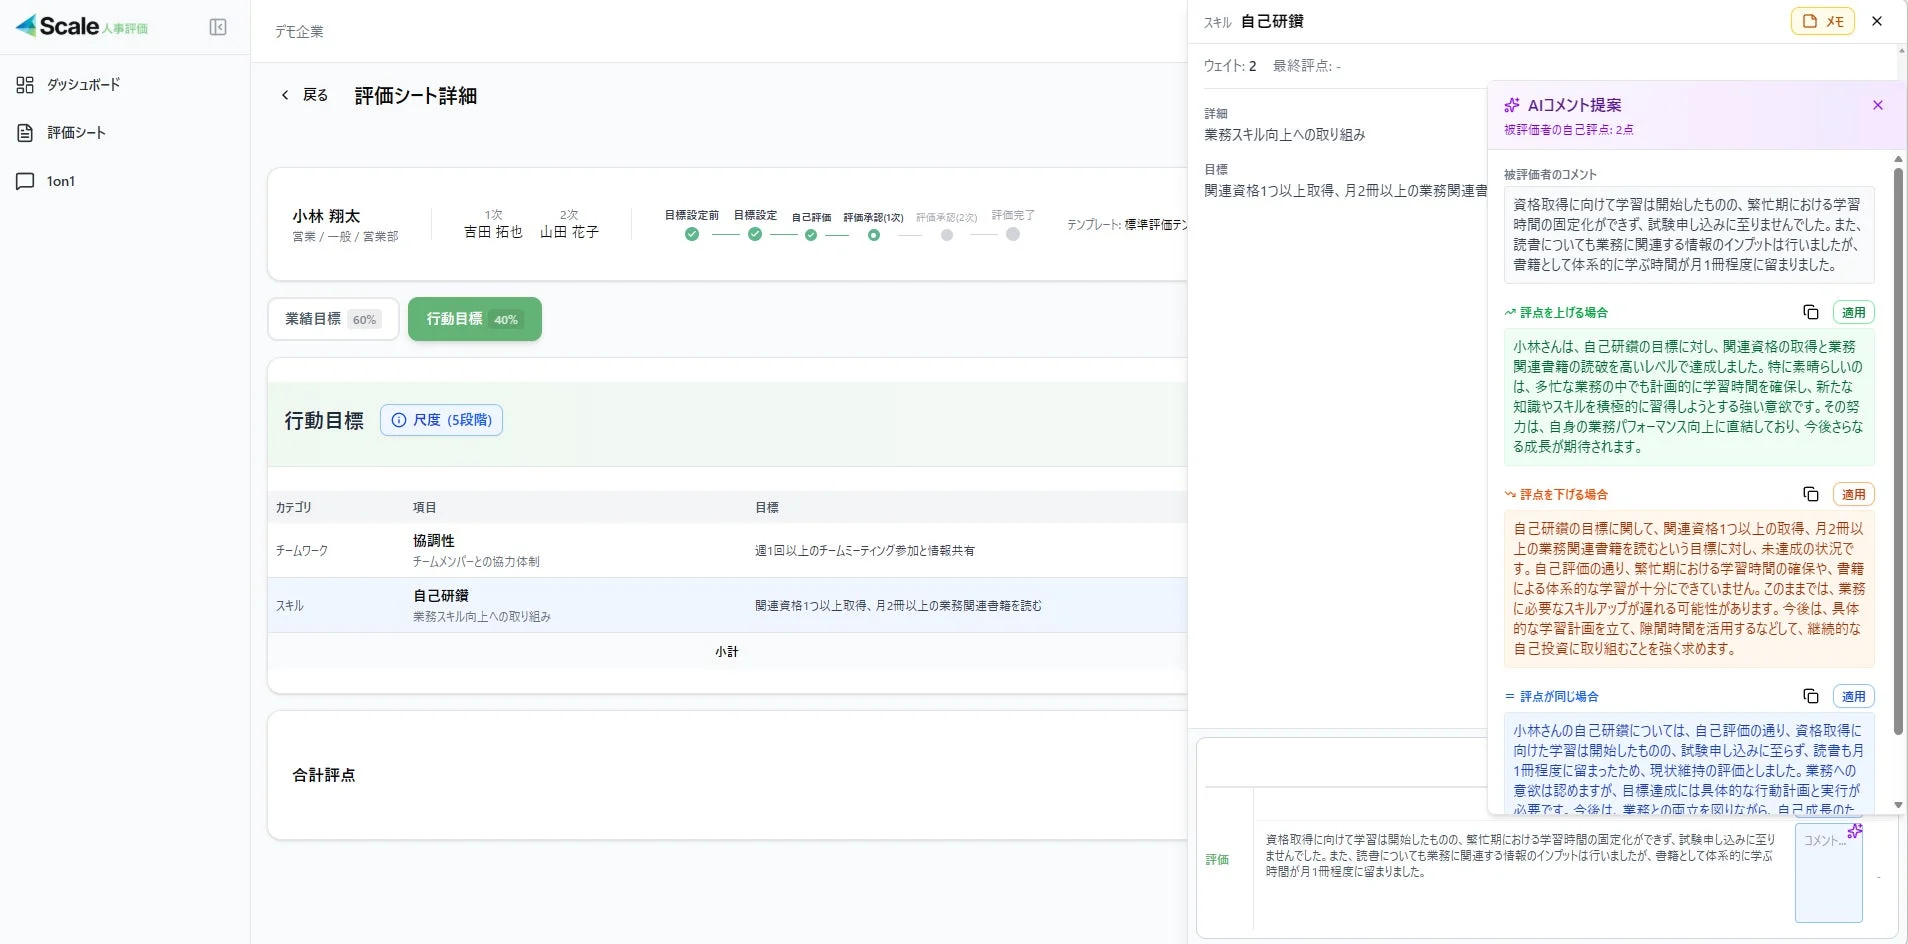The width and height of the screenshot is (1908, 944).
Task: Click the info icon beside 尺度（5段階）
Action: click(399, 420)
